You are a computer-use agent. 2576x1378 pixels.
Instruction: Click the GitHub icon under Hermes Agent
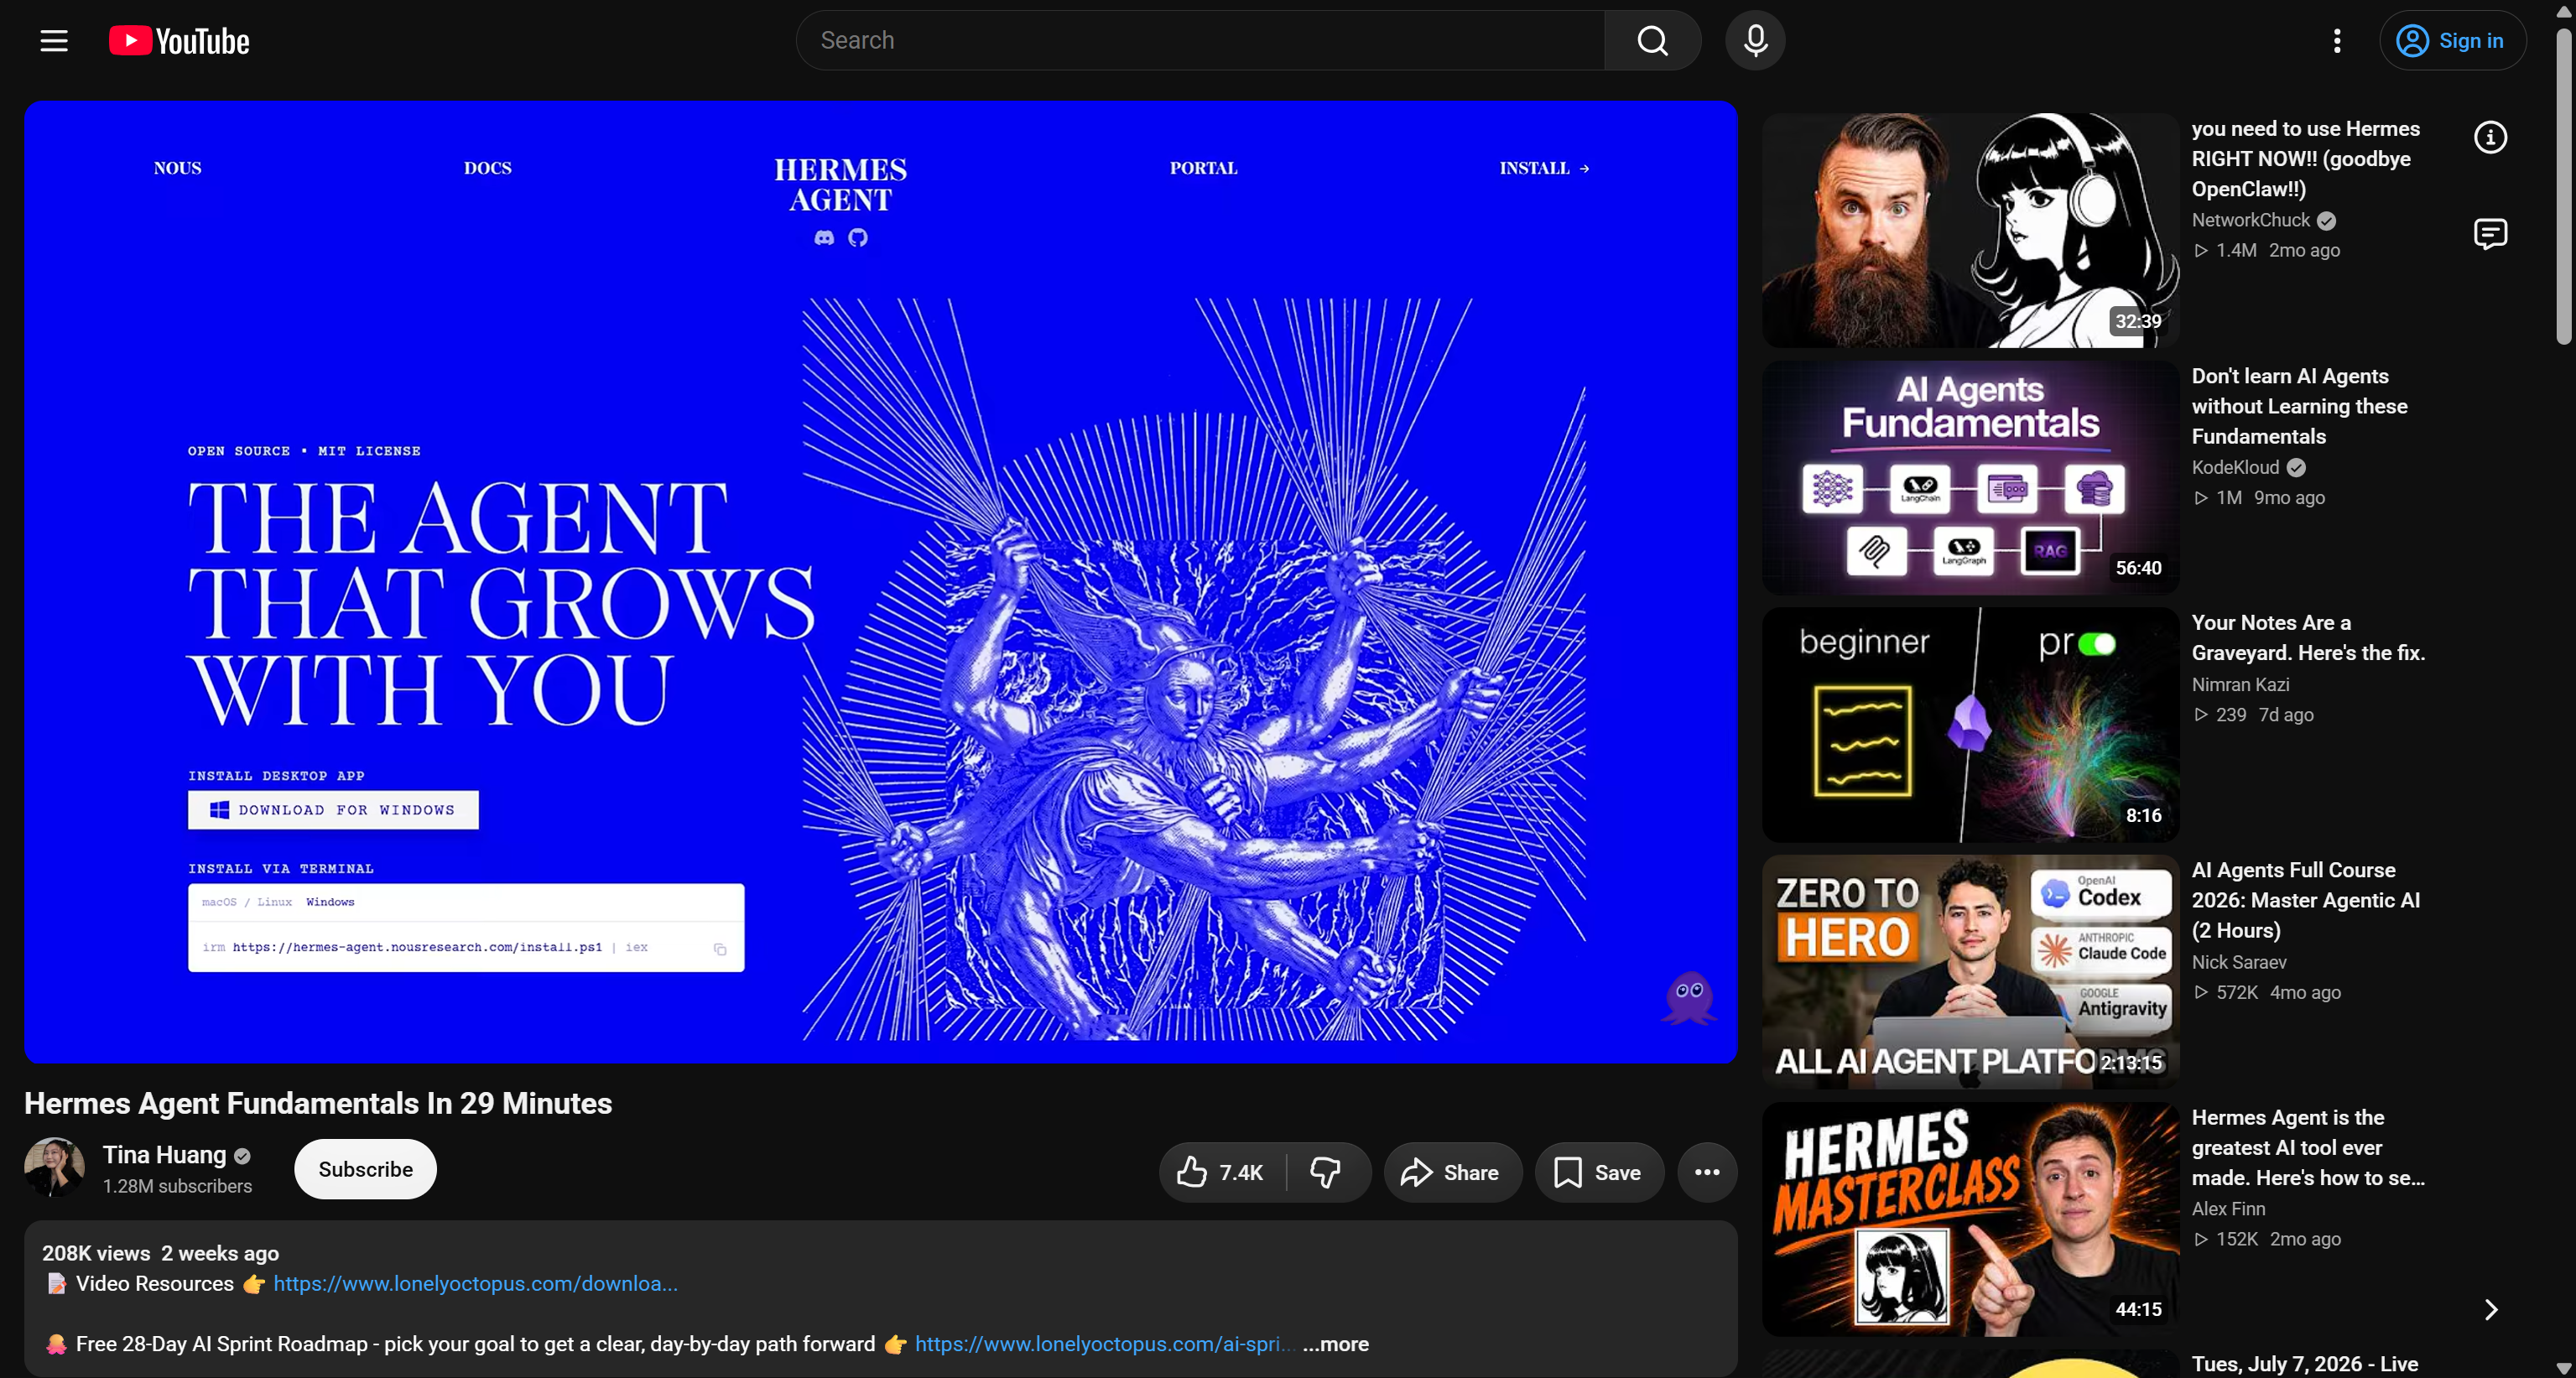tap(858, 238)
